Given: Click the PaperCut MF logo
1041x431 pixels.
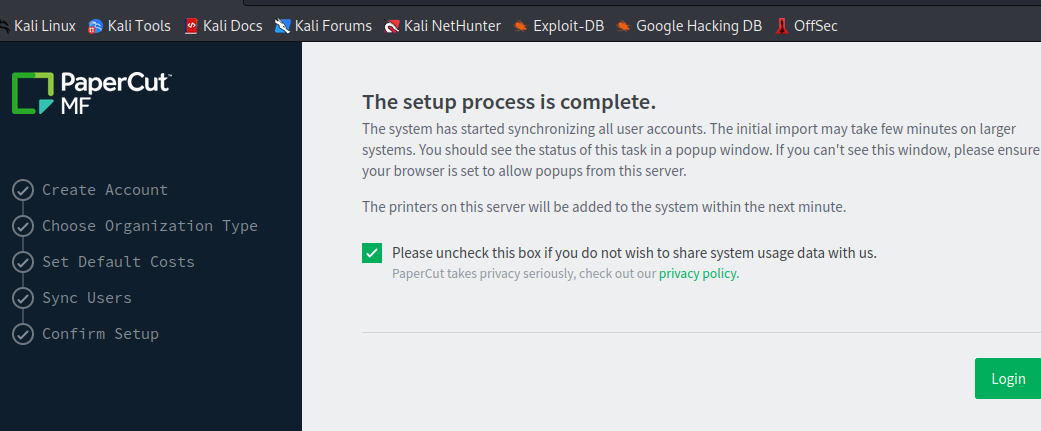Looking at the screenshot, I should (x=92, y=92).
